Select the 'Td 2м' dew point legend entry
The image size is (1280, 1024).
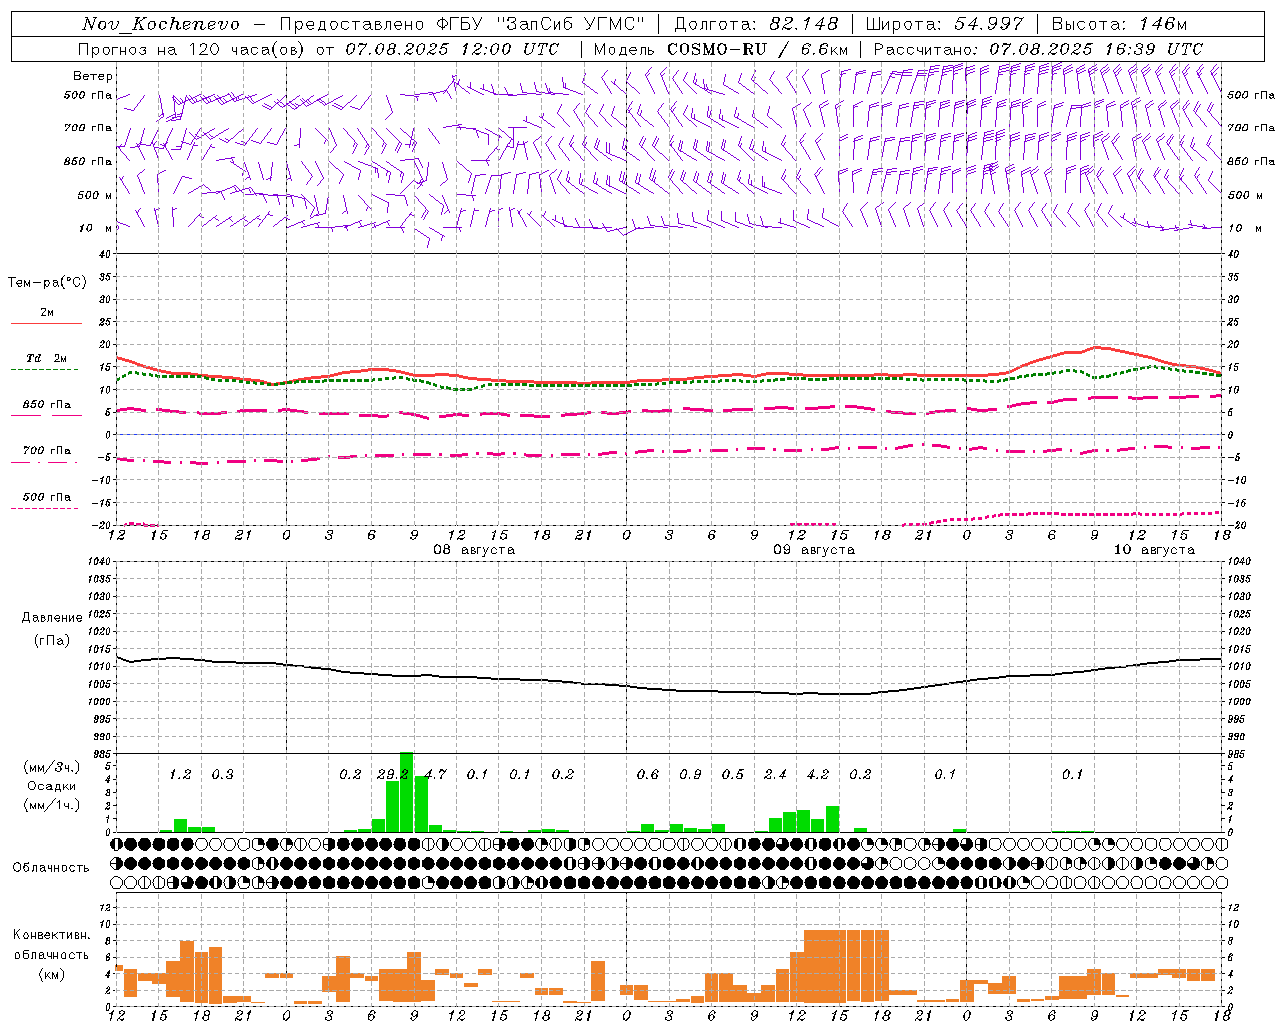click(x=47, y=358)
